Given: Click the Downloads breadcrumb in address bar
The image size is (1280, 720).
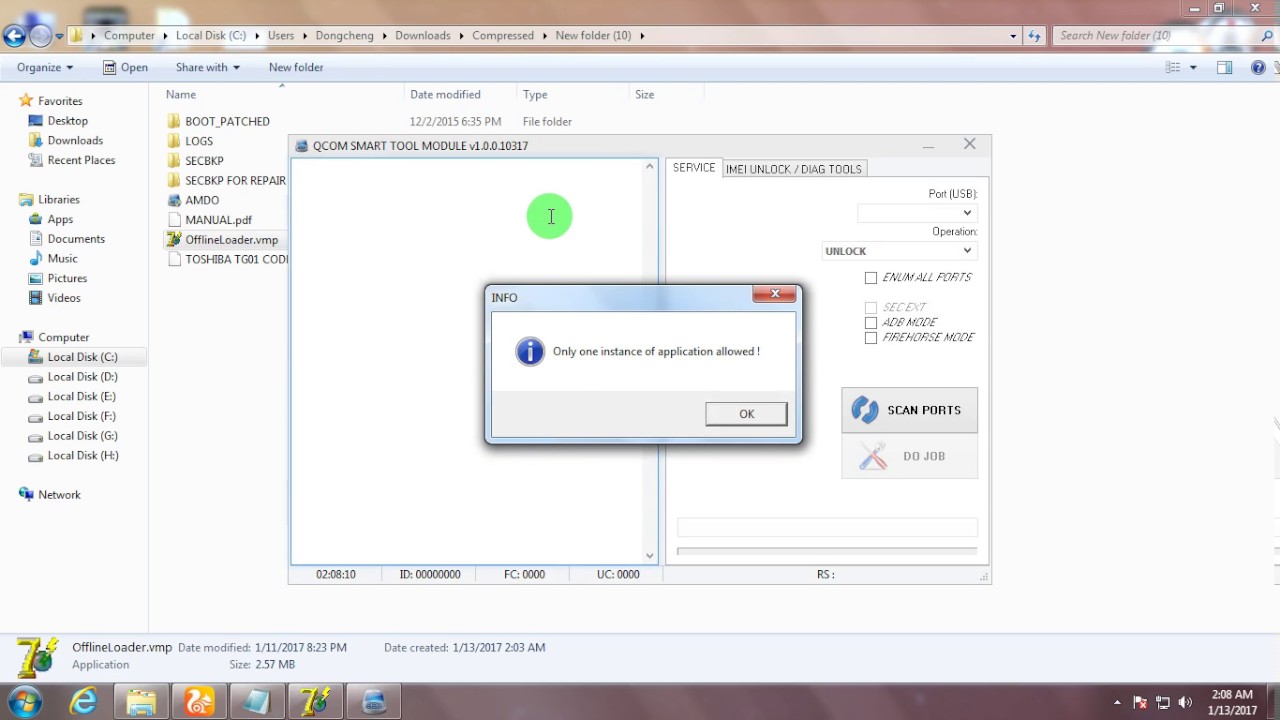Looking at the screenshot, I should click(x=422, y=36).
